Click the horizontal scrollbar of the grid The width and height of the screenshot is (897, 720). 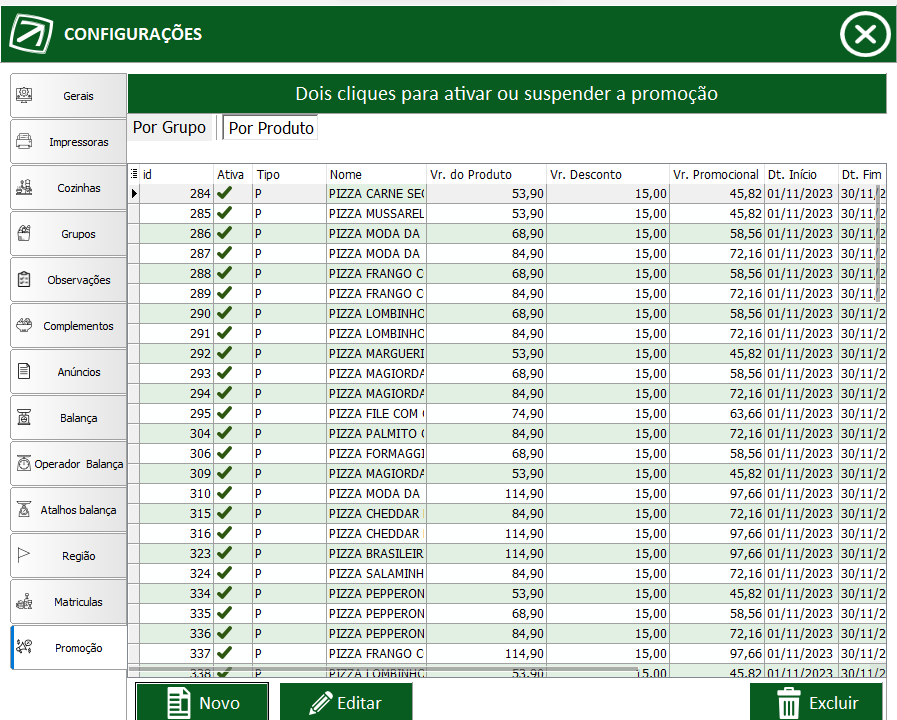pos(383,668)
